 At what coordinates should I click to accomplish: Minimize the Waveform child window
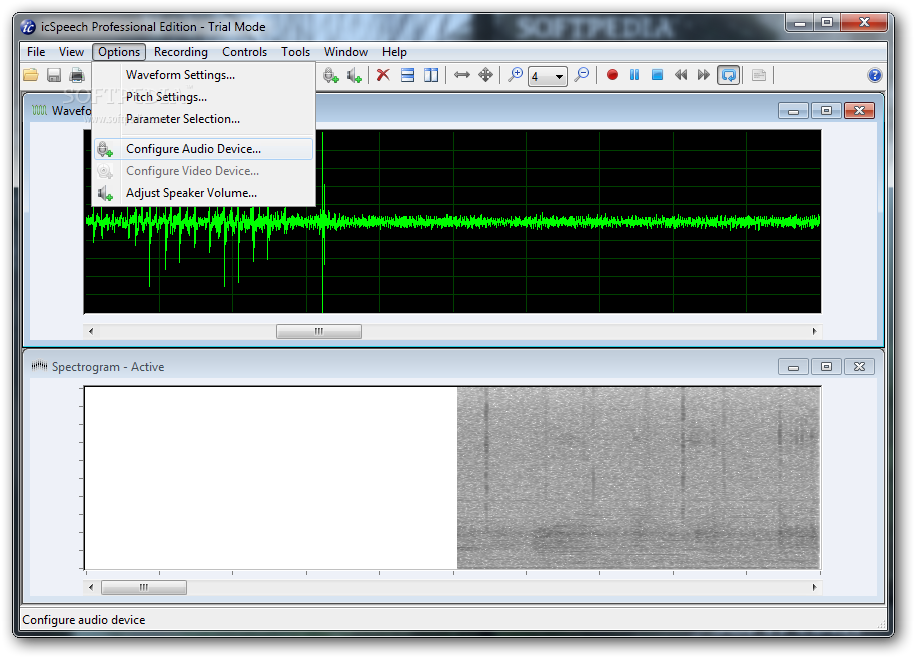pos(793,111)
